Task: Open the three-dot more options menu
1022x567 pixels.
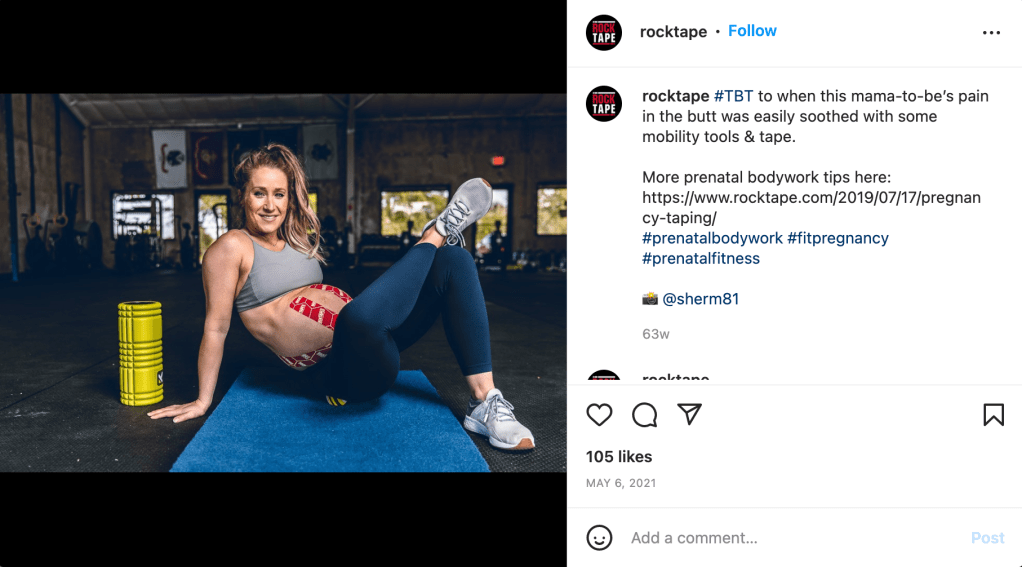Action: coord(991,33)
